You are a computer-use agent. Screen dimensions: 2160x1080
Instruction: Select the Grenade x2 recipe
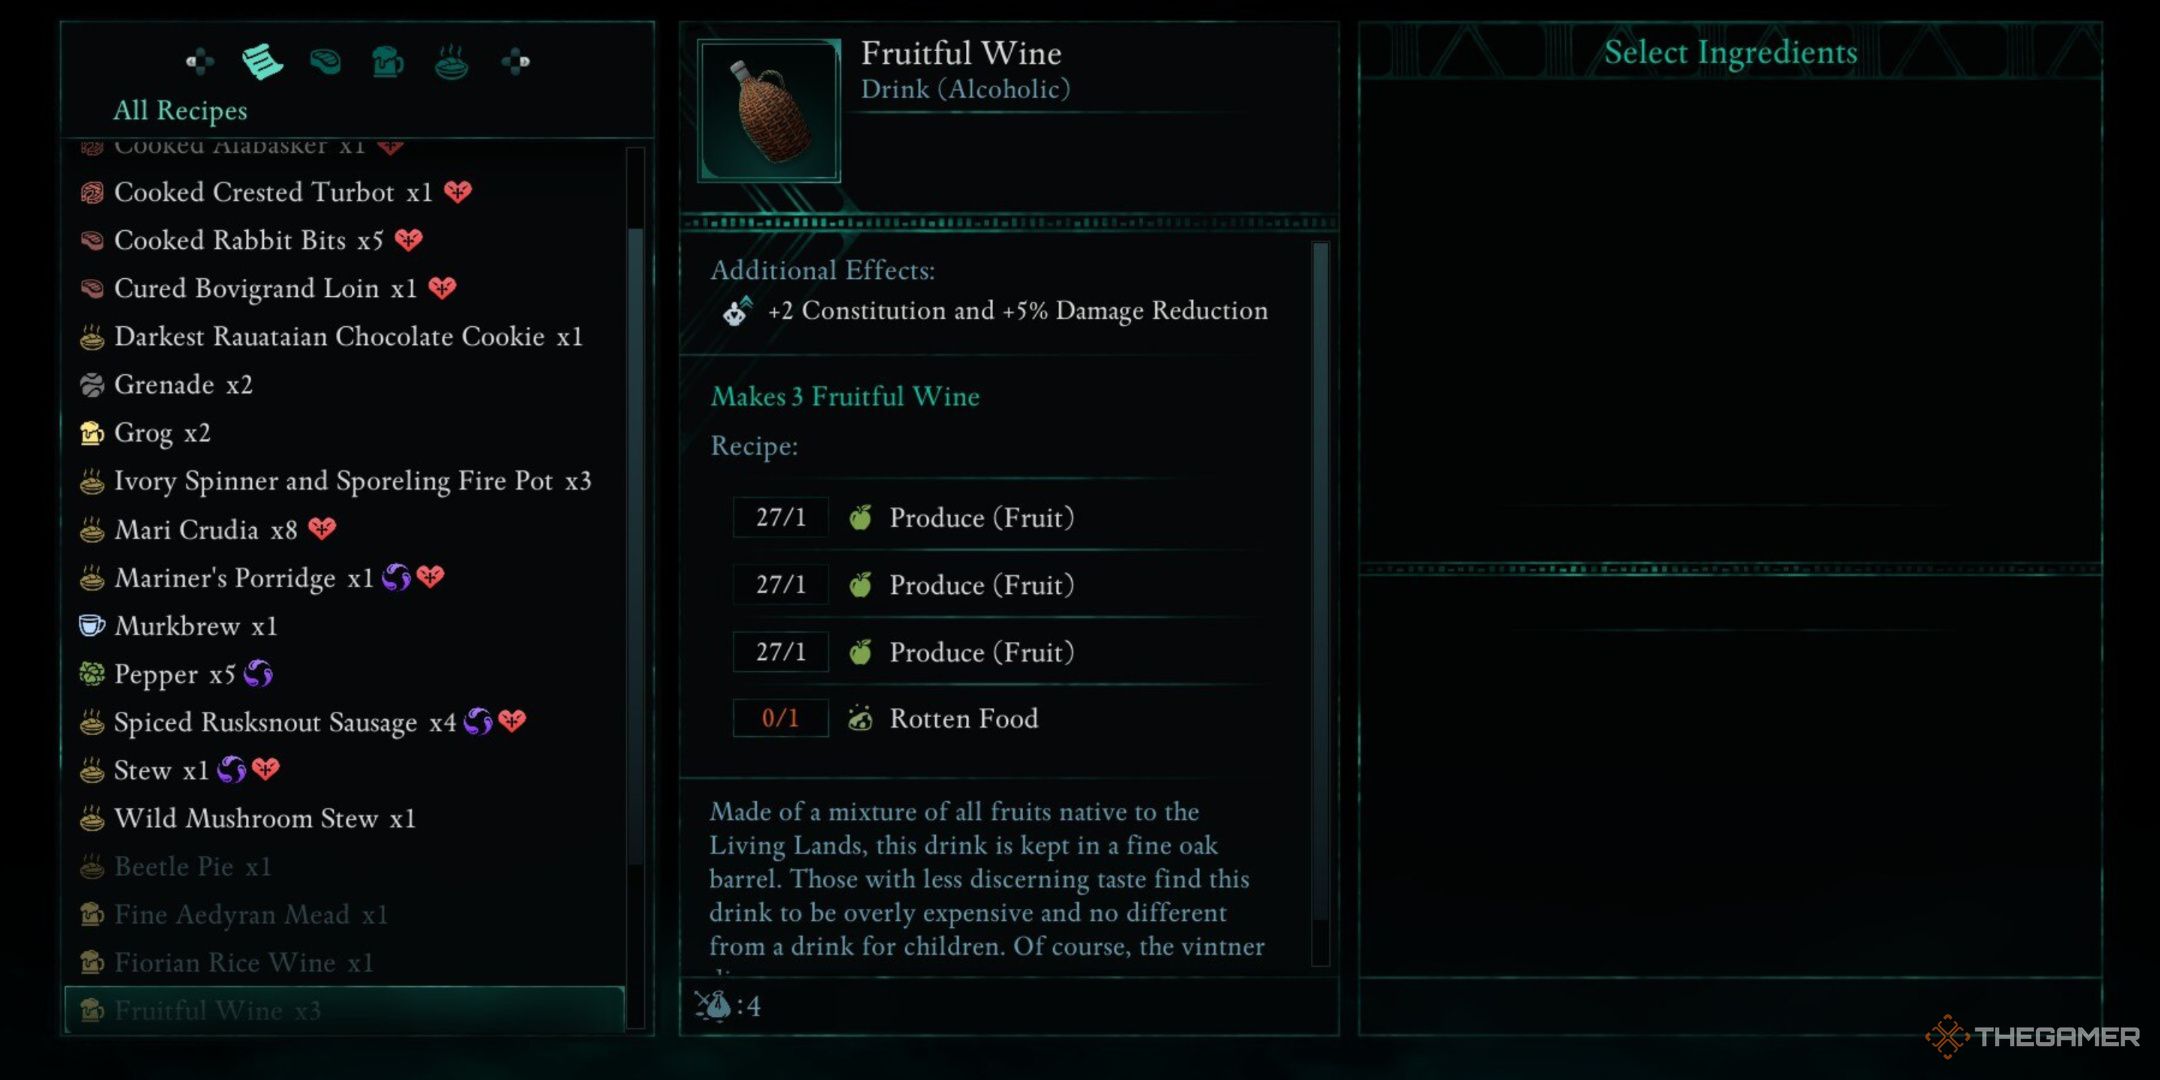pos(183,385)
